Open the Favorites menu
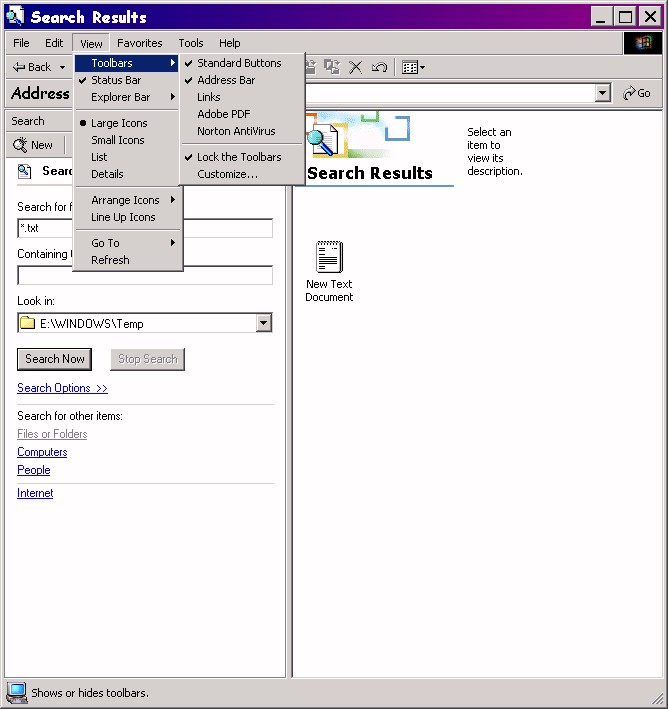 click(x=140, y=43)
